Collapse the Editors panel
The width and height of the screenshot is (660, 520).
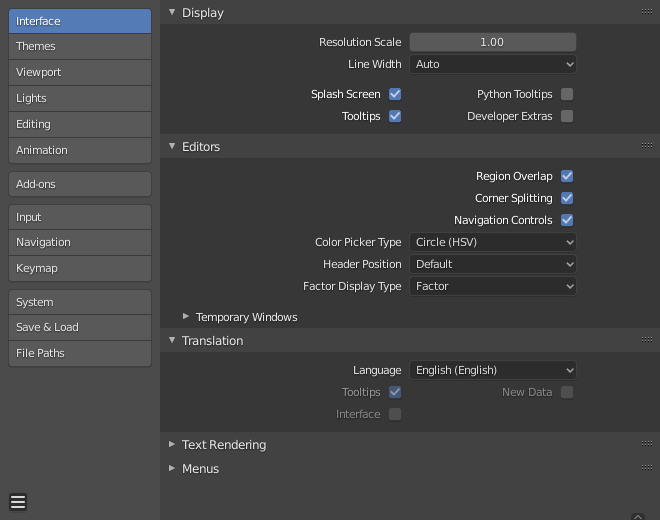pos(172,146)
